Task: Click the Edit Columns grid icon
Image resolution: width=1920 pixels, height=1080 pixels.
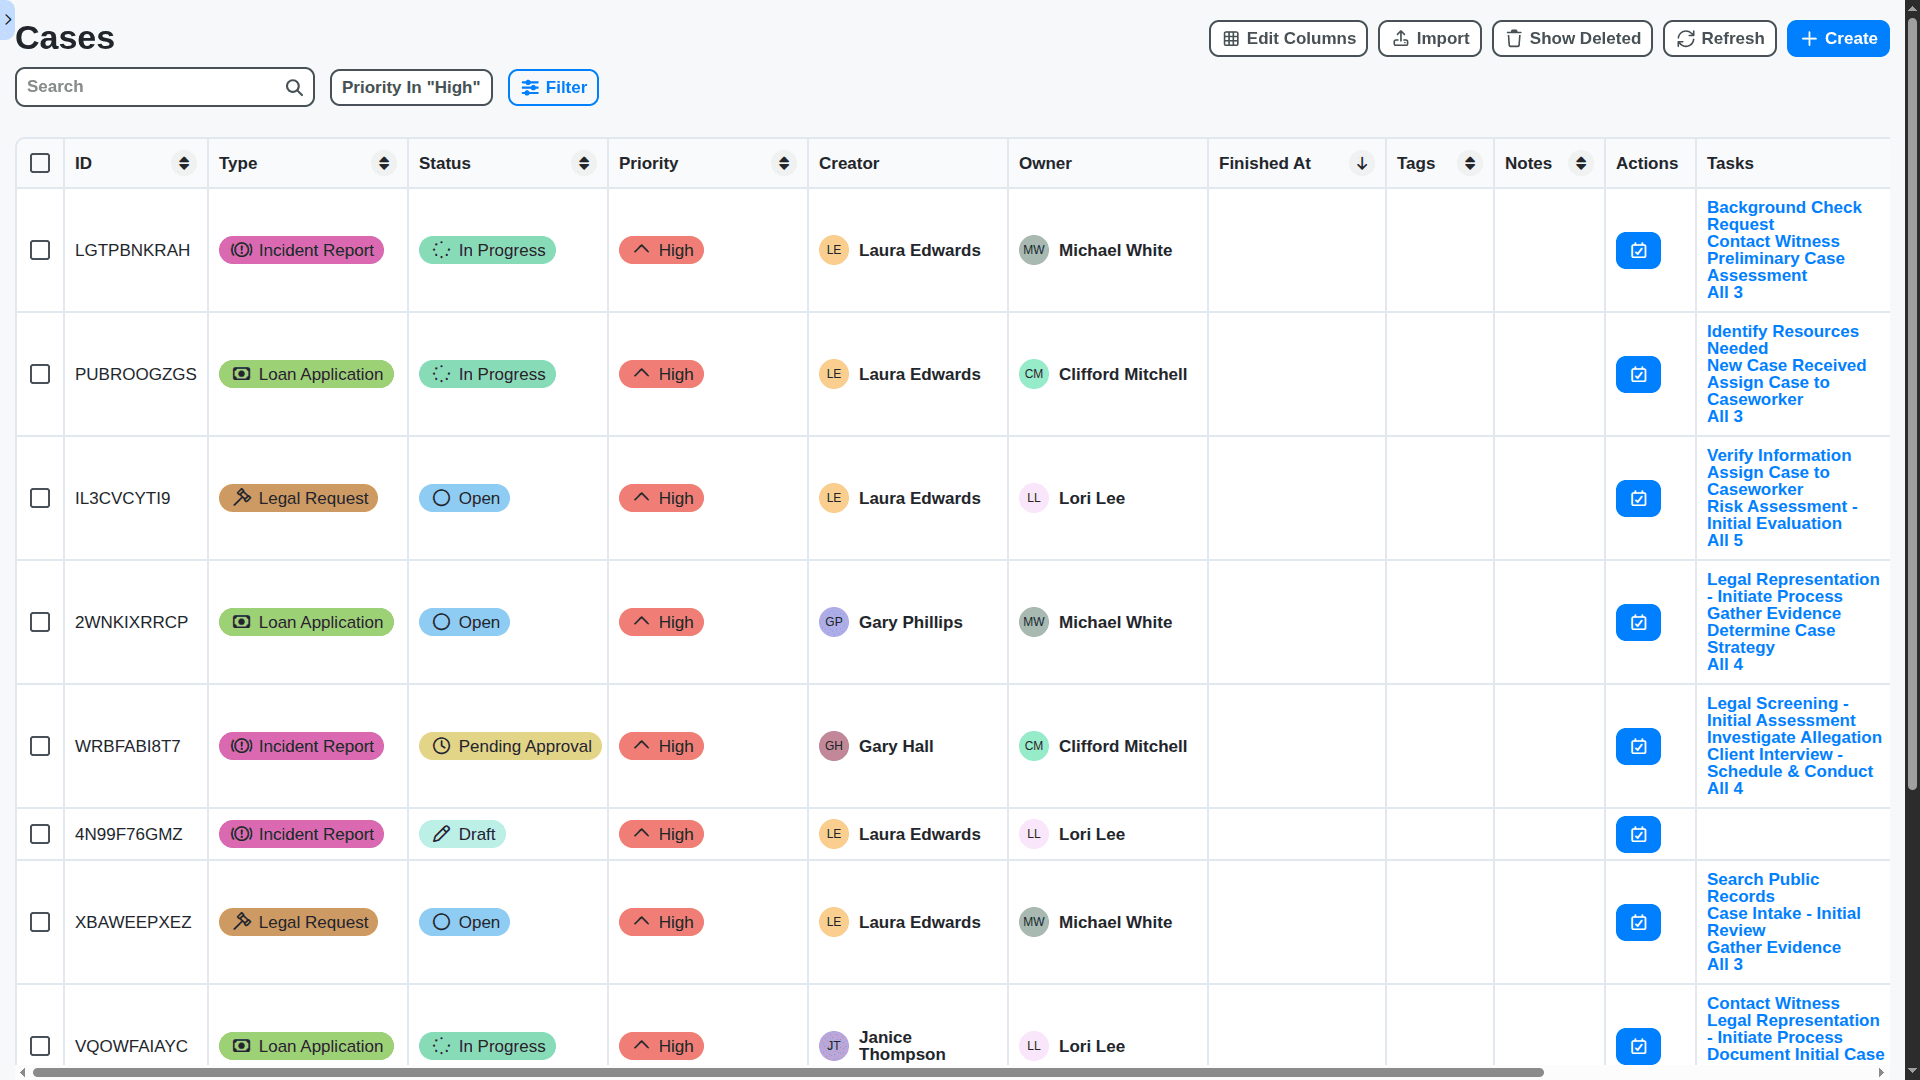Action: 1231,38
